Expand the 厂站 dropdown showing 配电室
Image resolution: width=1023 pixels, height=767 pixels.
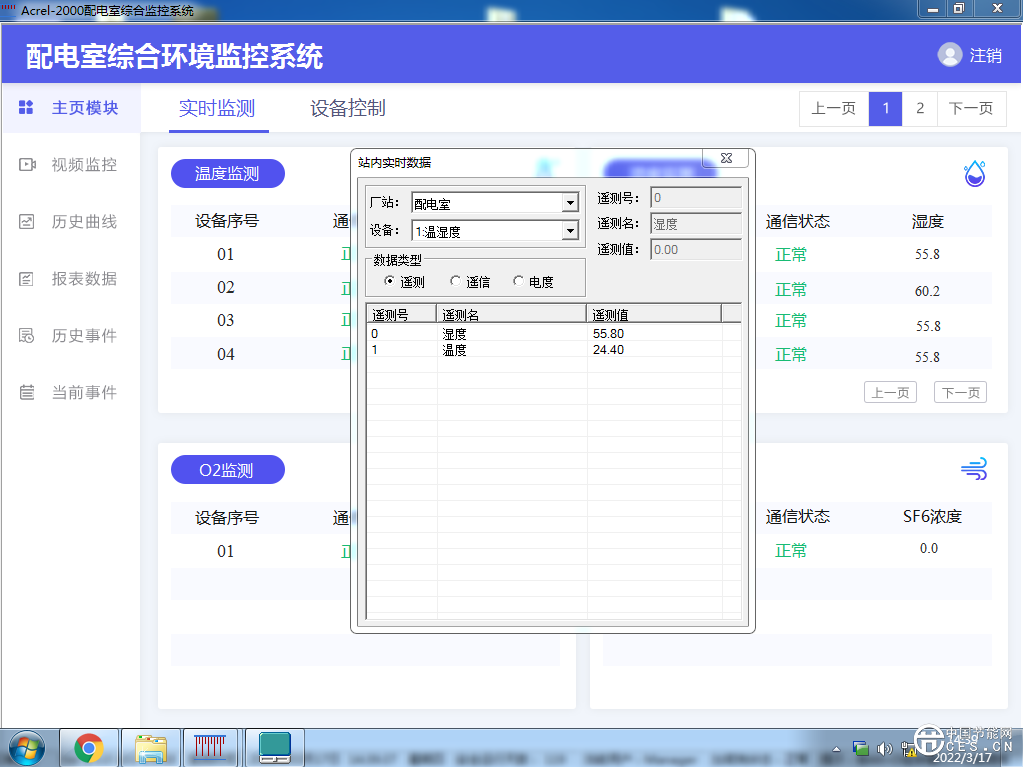[x=570, y=203]
